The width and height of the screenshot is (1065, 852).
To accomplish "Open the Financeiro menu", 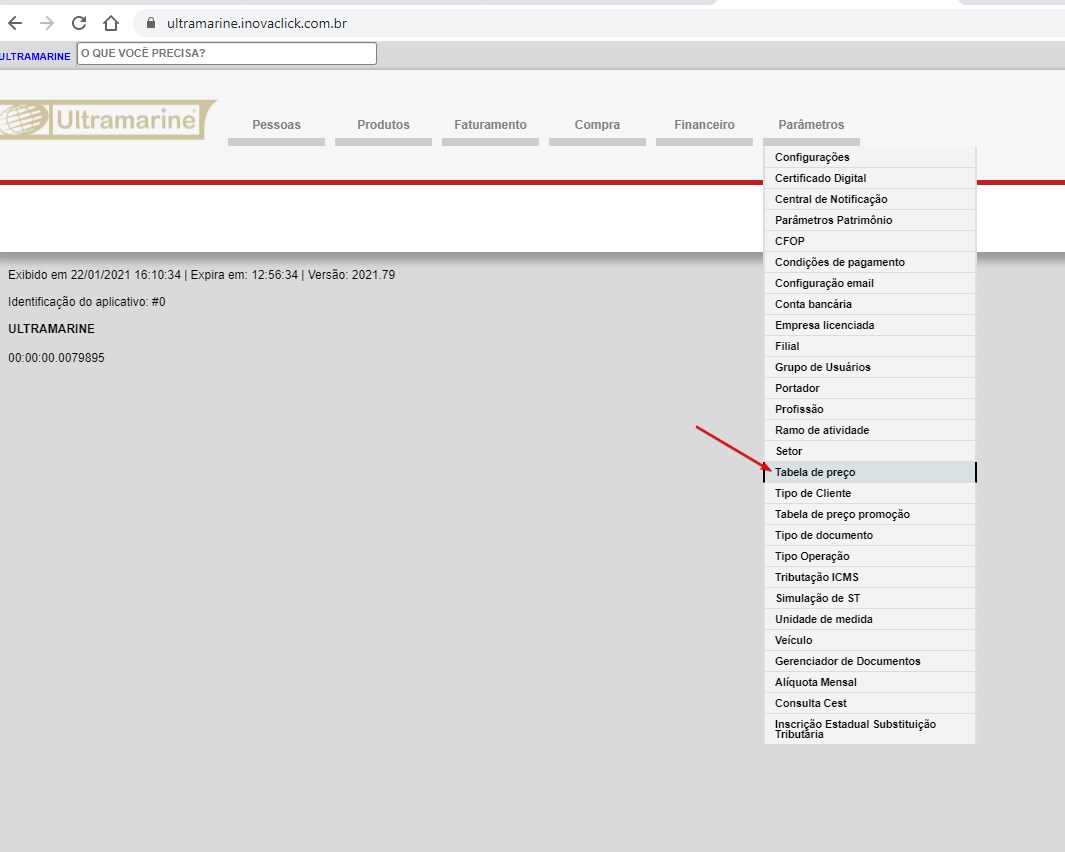I will point(704,125).
